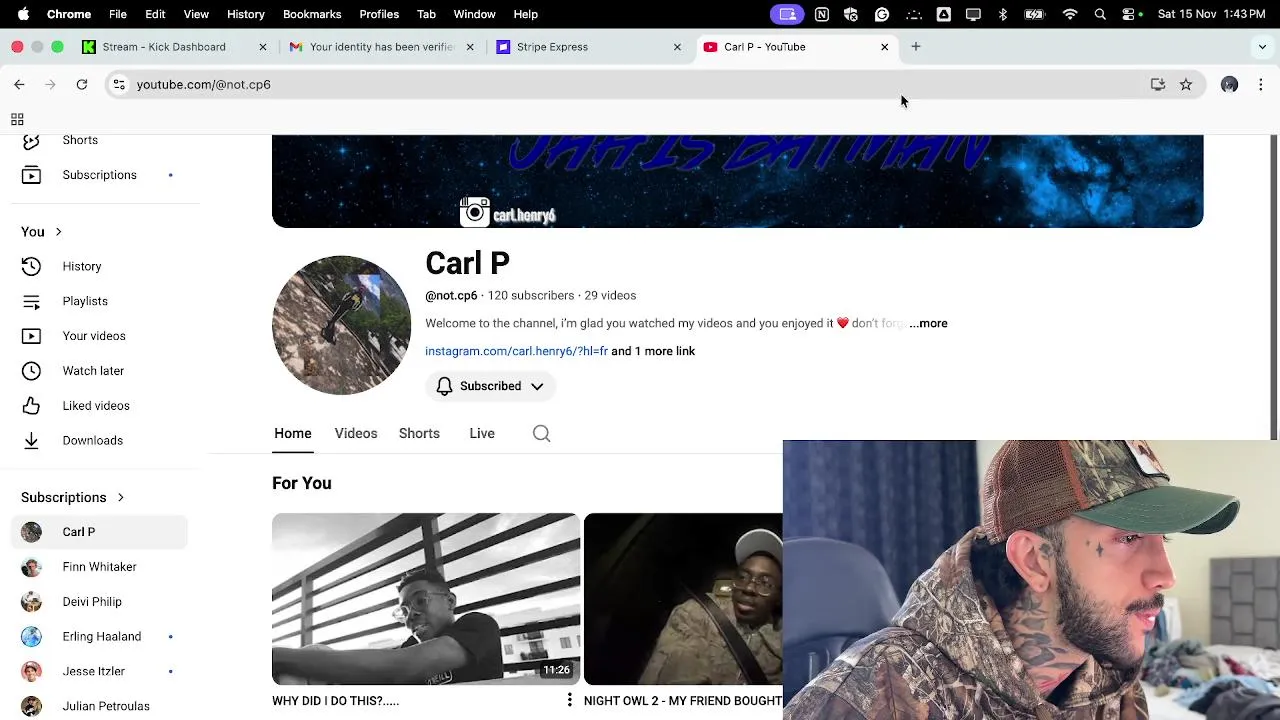Click the '29 videos' count text

tap(610, 296)
